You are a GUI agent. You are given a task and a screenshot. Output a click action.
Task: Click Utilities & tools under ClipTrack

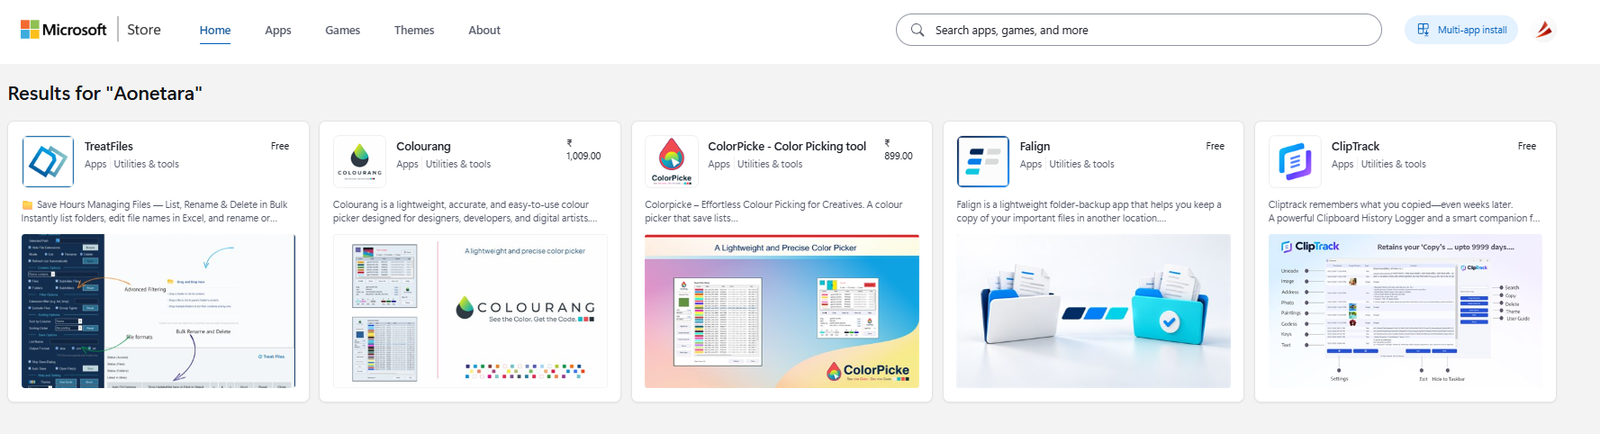coord(1393,164)
